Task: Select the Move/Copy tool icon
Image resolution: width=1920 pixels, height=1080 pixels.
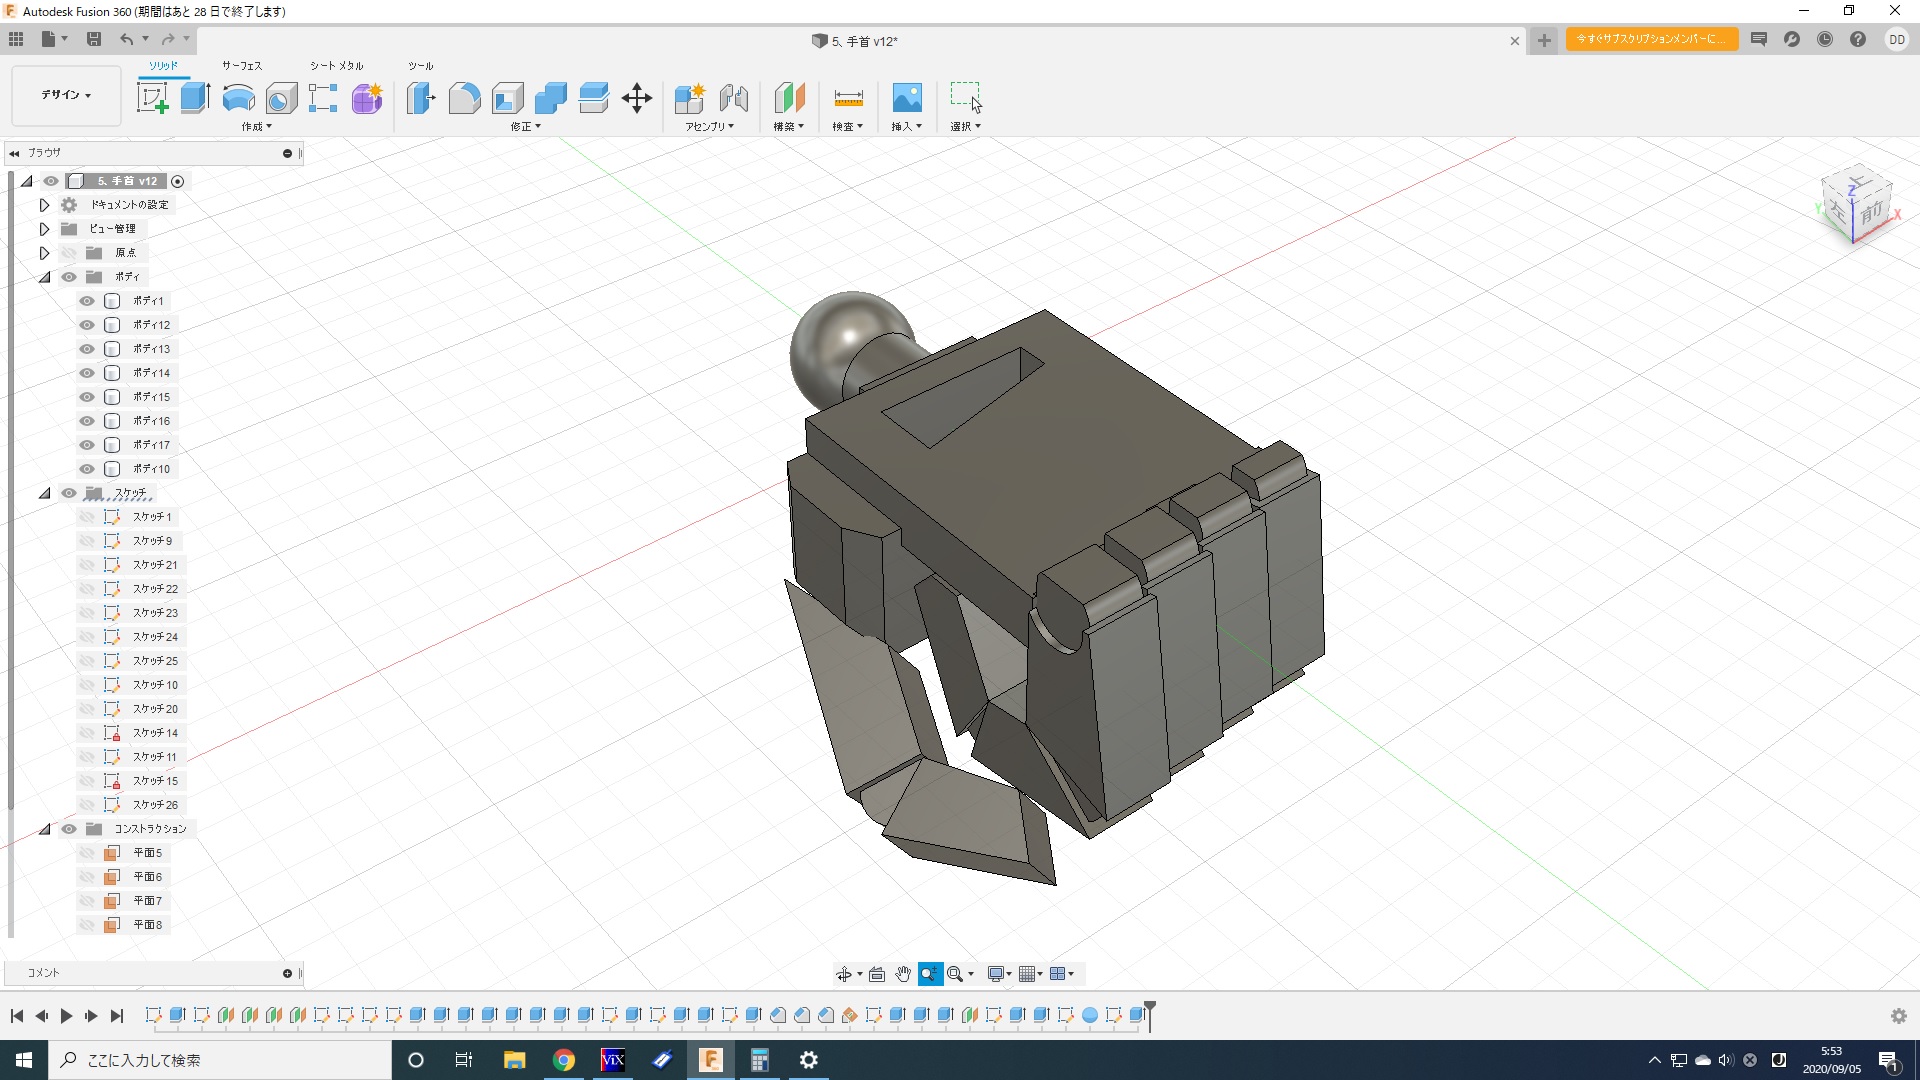Action: [636, 98]
